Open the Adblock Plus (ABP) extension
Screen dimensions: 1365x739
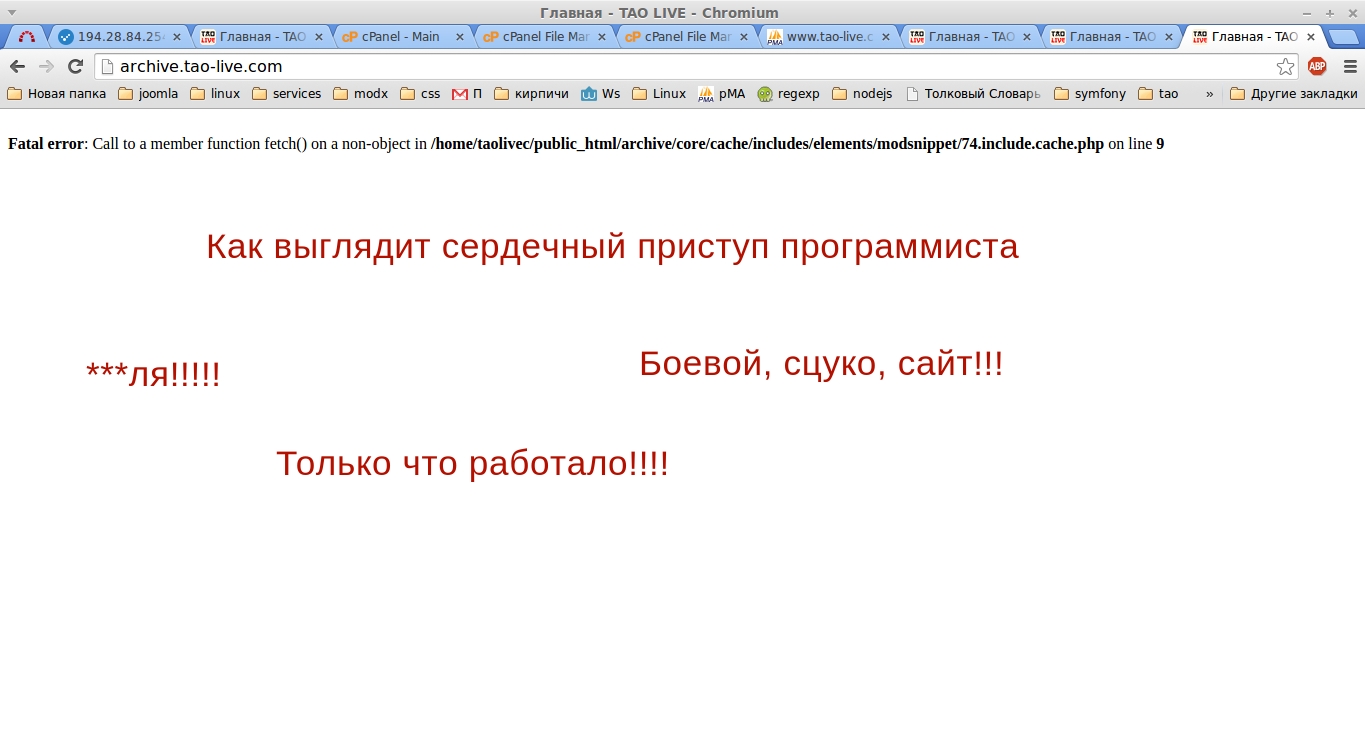[x=1317, y=66]
